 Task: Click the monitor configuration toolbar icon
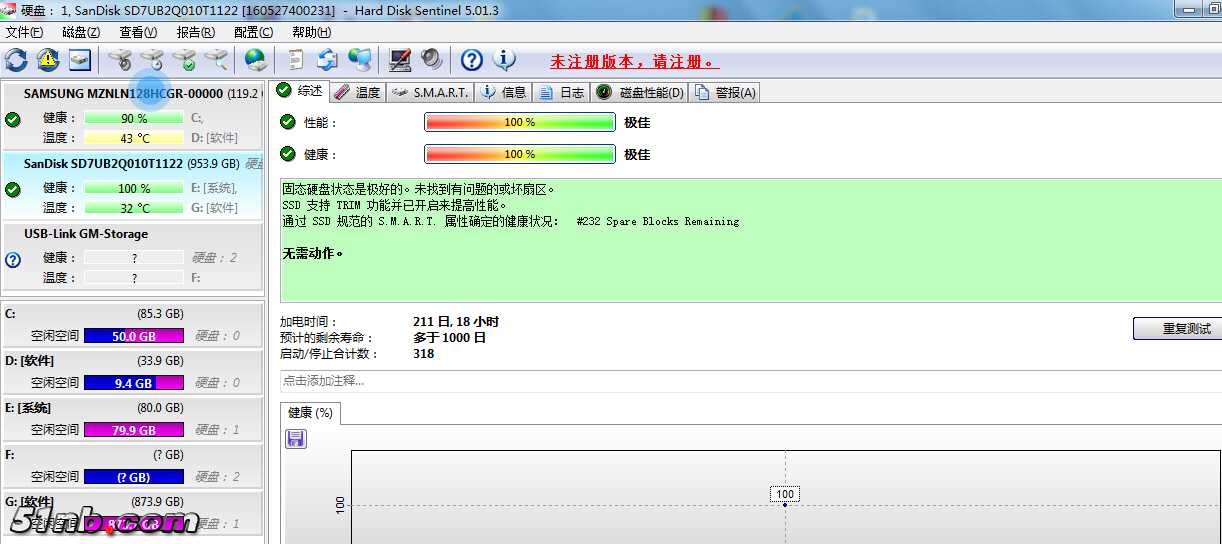(x=400, y=60)
